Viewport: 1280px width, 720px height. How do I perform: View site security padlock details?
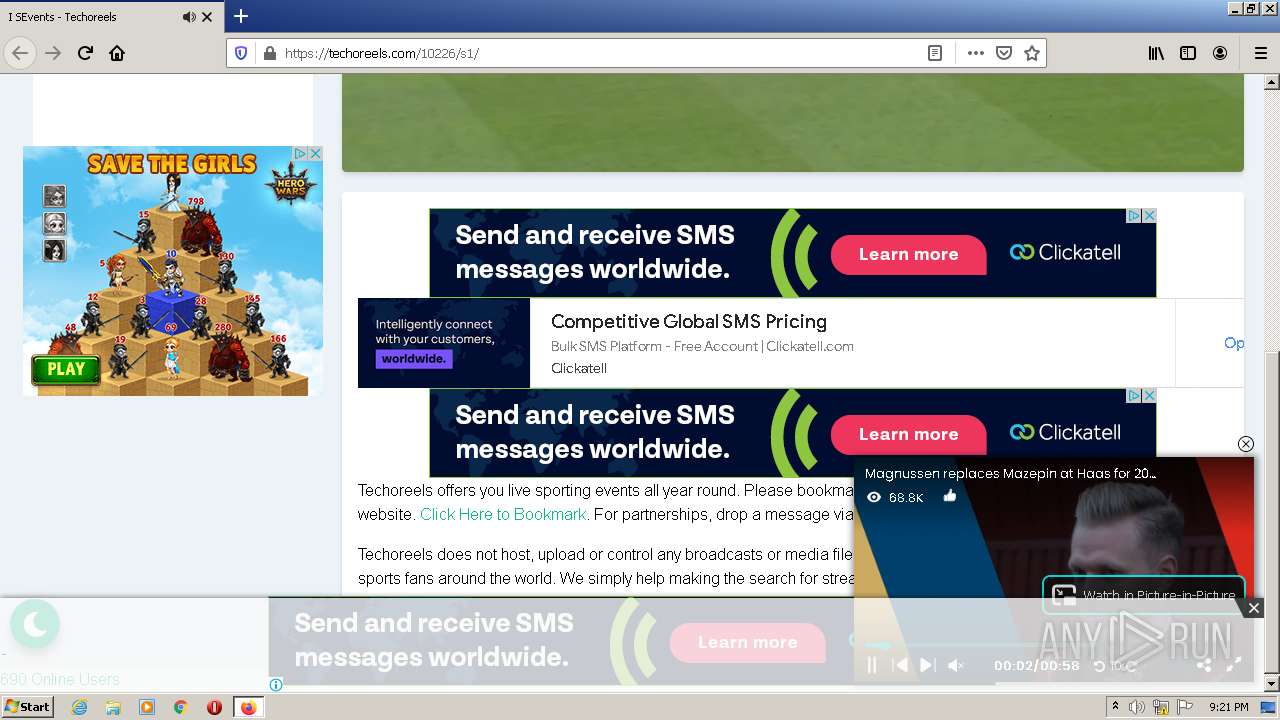coord(269,53)
